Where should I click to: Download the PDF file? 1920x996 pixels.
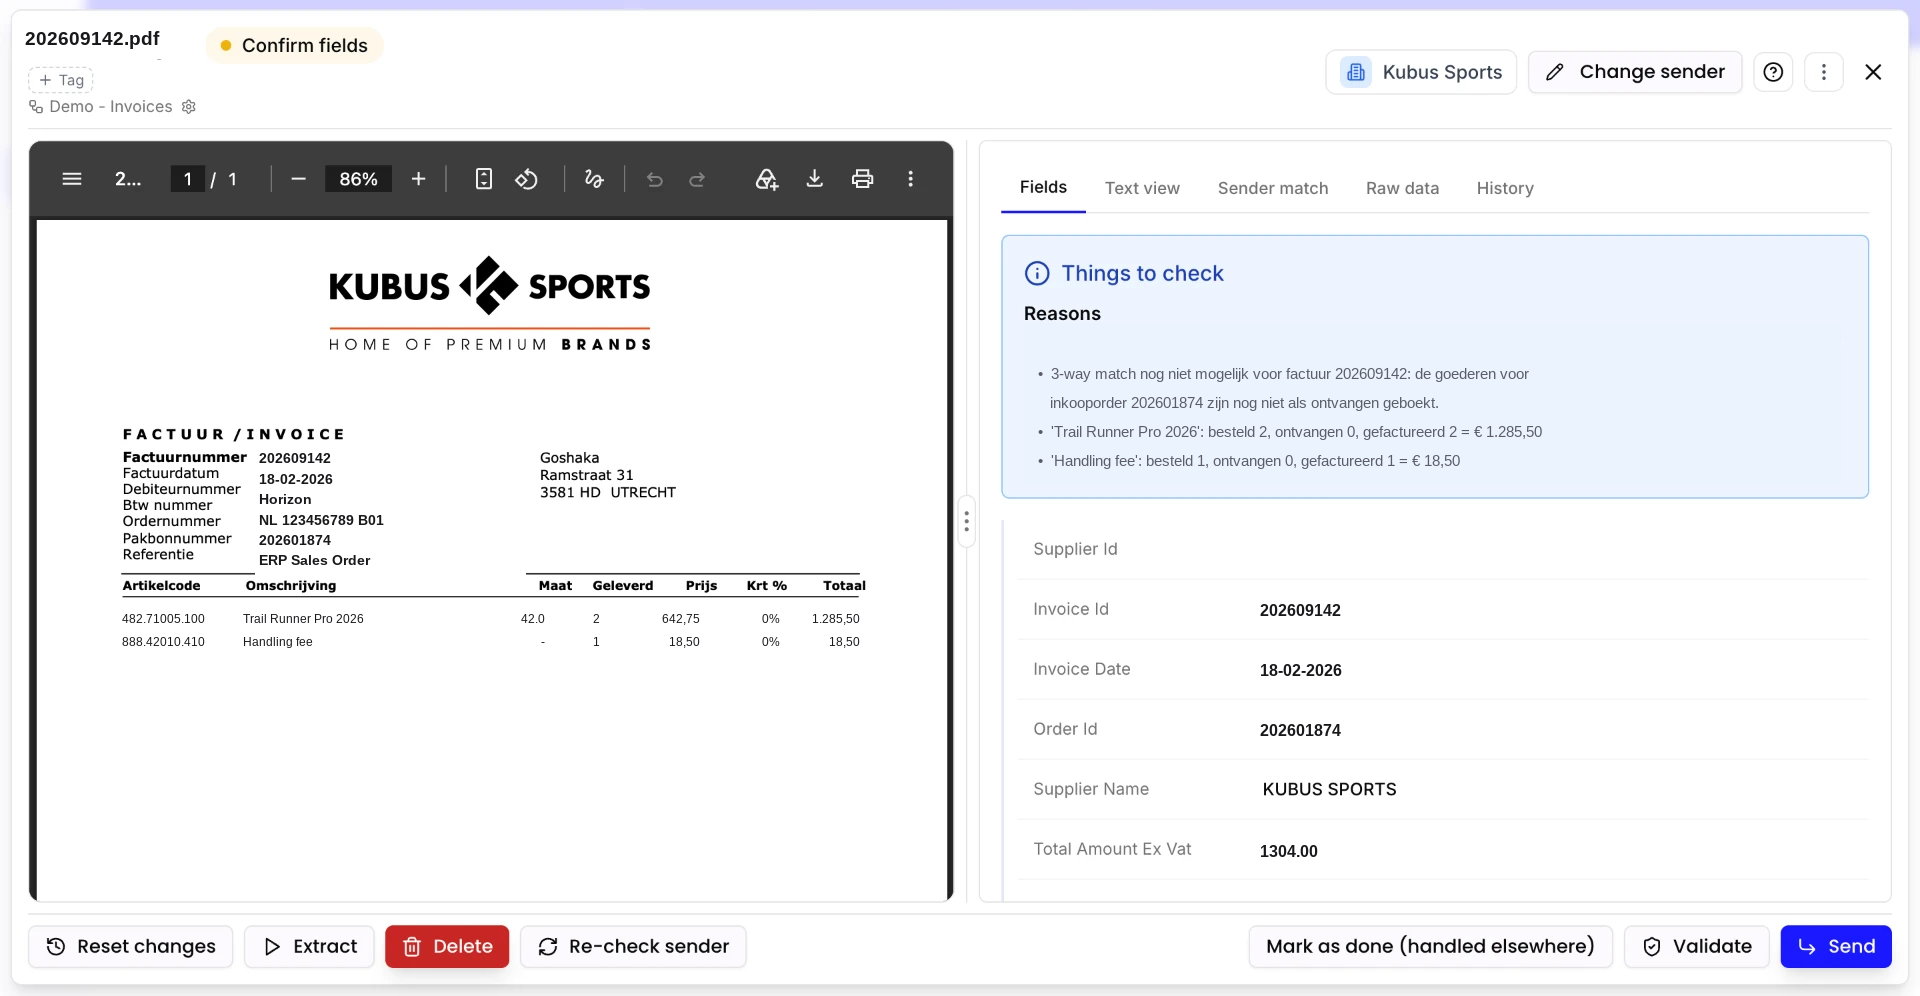click(815, 179)
